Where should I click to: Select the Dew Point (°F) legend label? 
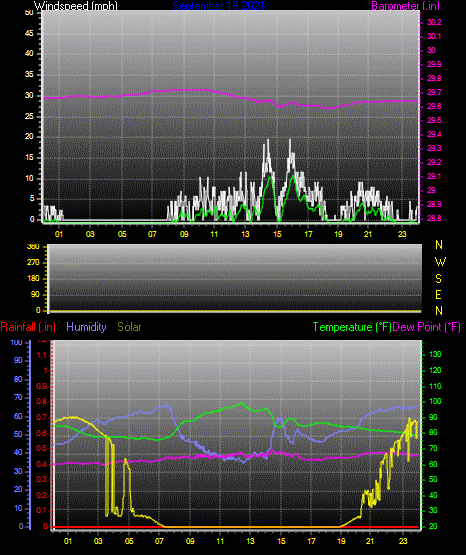pyautogui.click(x=427, y=327)
